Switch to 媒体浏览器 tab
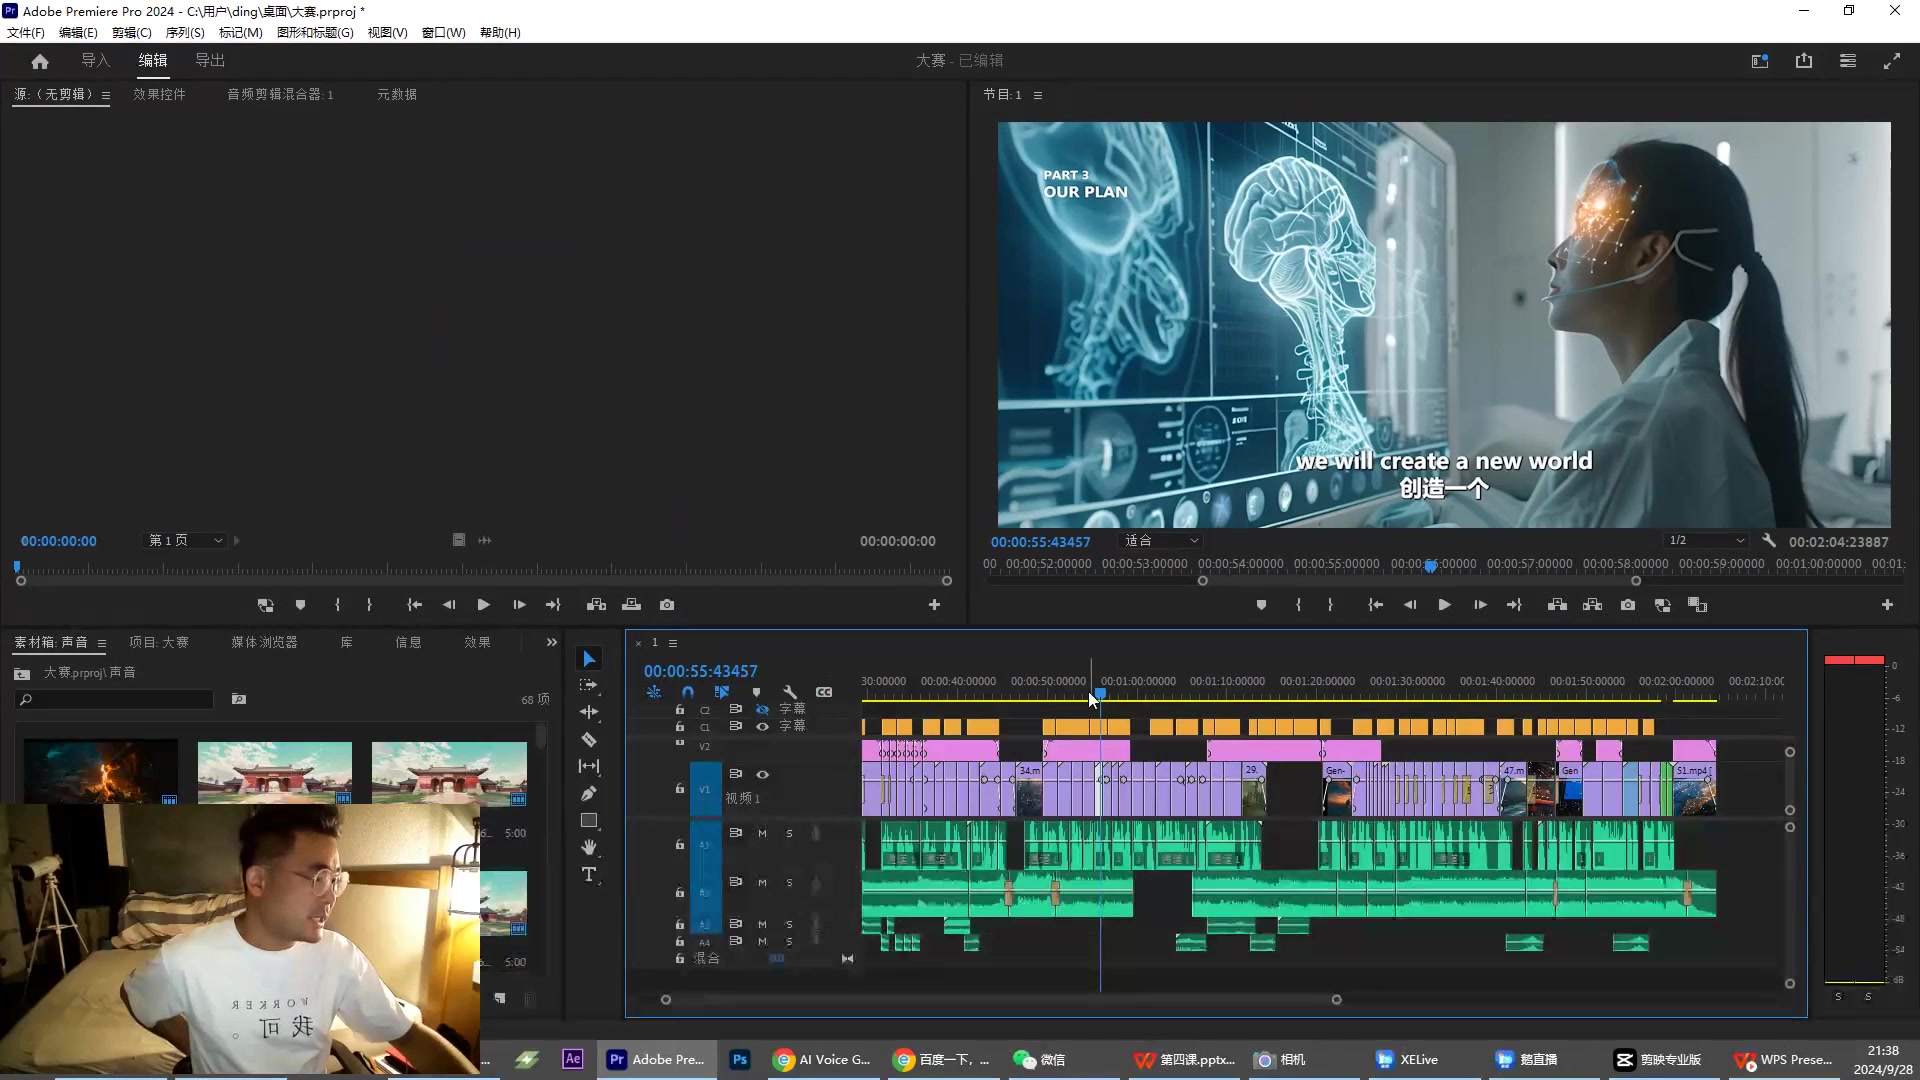Screen dimensions: 1920x1080 click(x=264, y=642)
